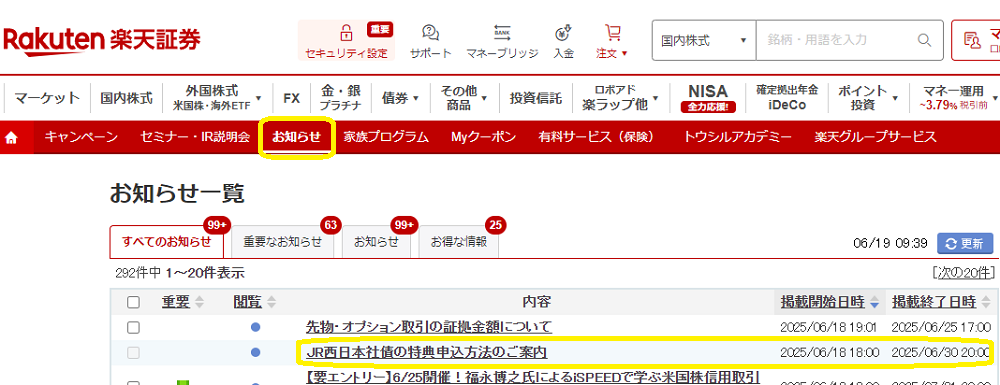Open 金・銀 プラチナ menu
Screen dimensions: 1000x385
pos(341,98)
